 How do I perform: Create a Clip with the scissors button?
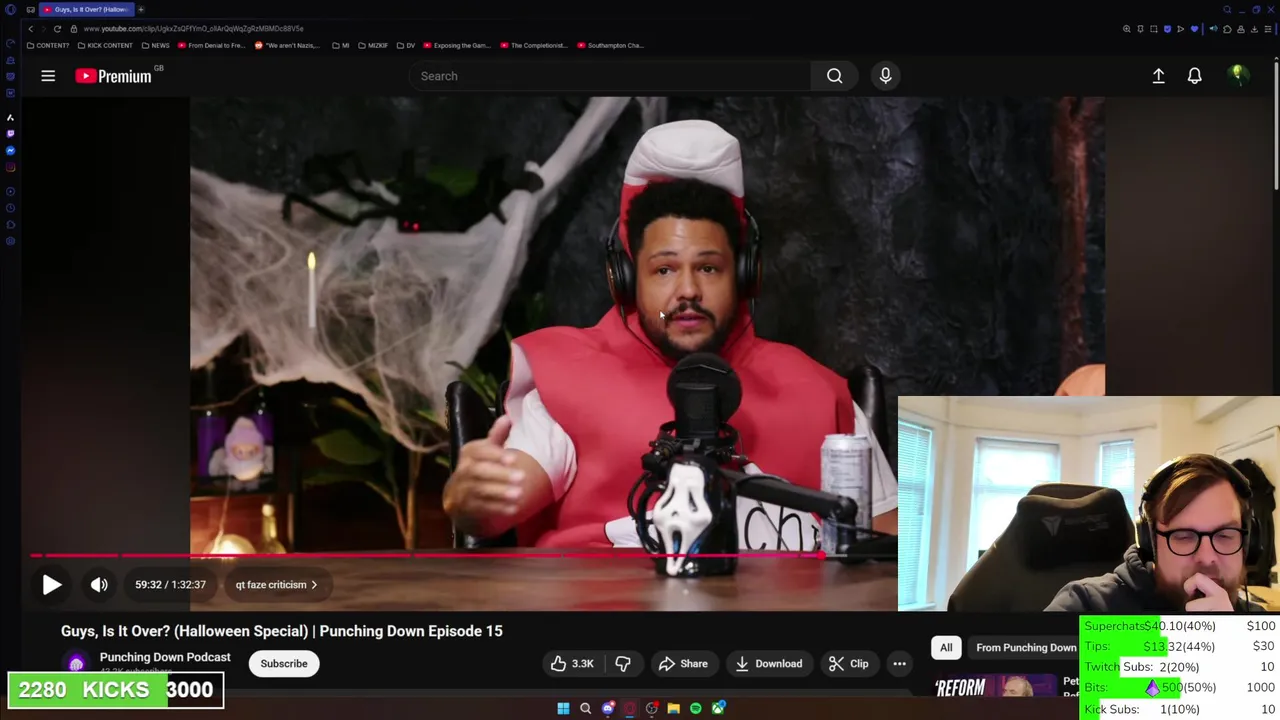[x=849, y=664]
